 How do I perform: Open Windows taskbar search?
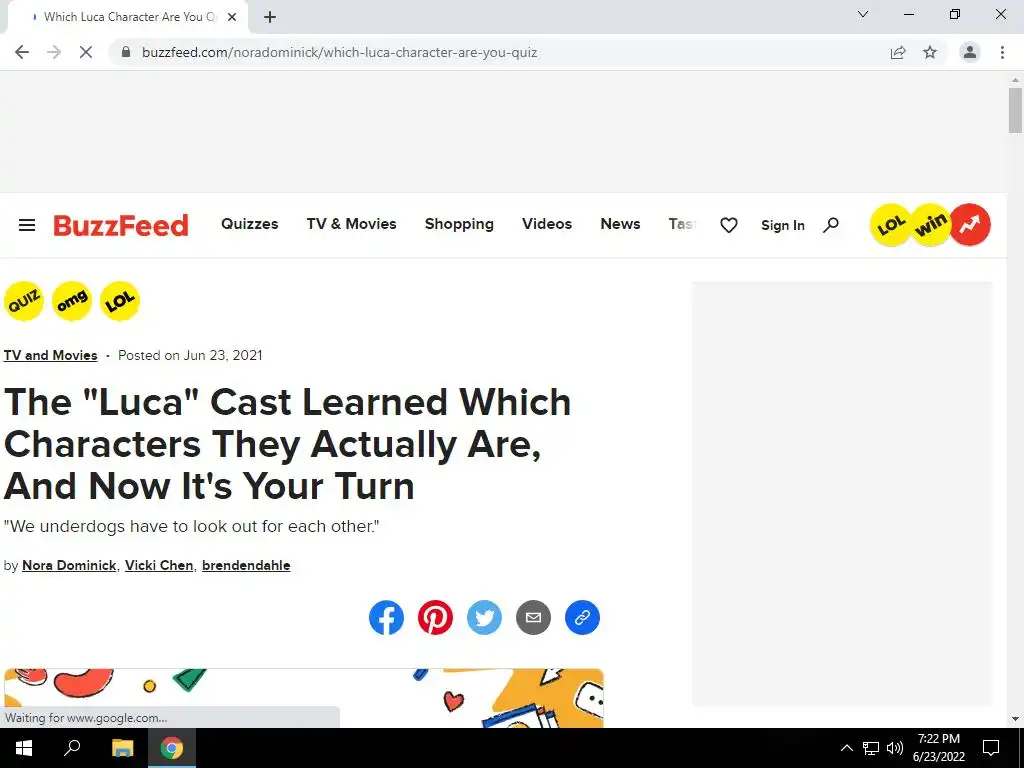(x=72, y=748)
